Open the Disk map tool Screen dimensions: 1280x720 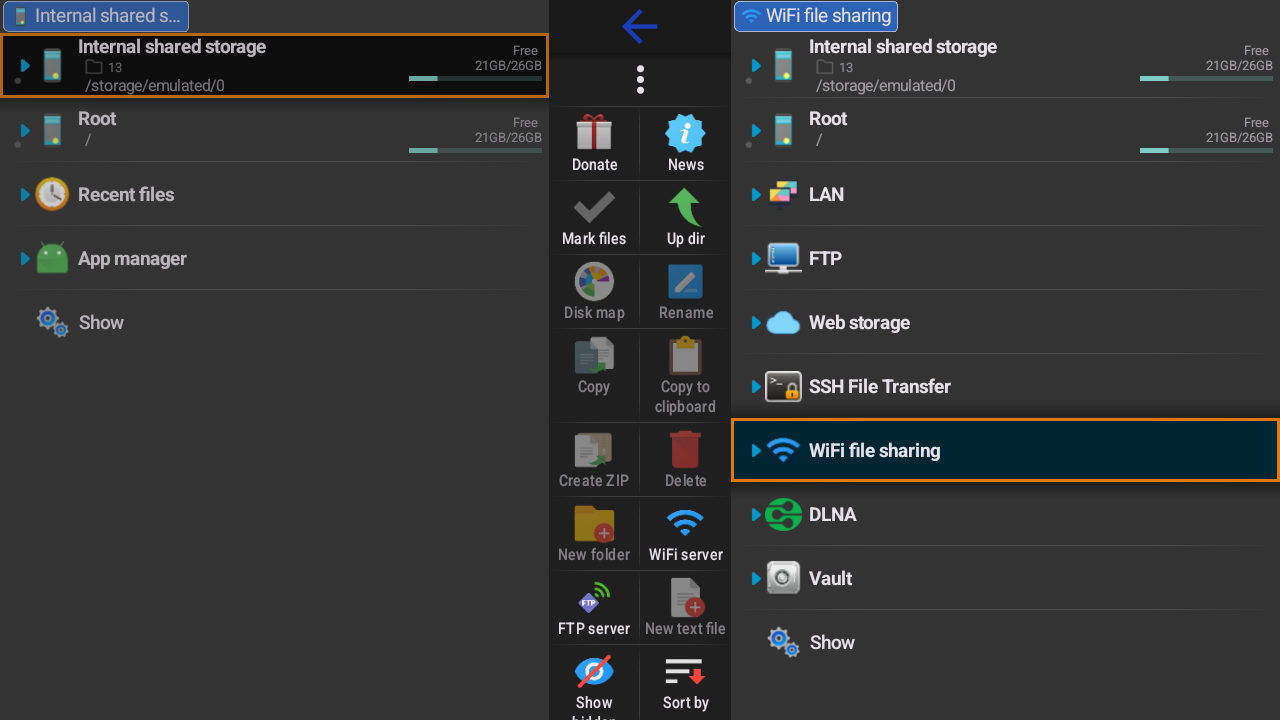tap(594, 291)
